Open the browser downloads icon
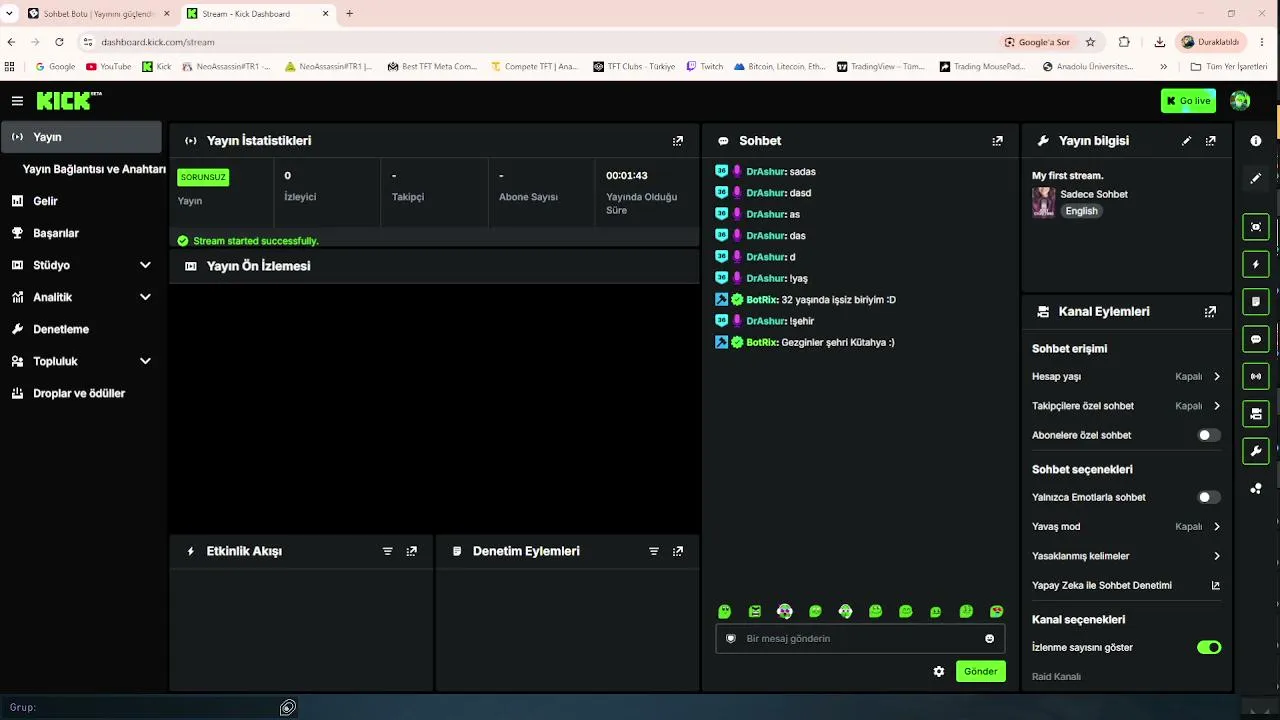Viewport: 1280px width, 720px height. (1159, 42)
